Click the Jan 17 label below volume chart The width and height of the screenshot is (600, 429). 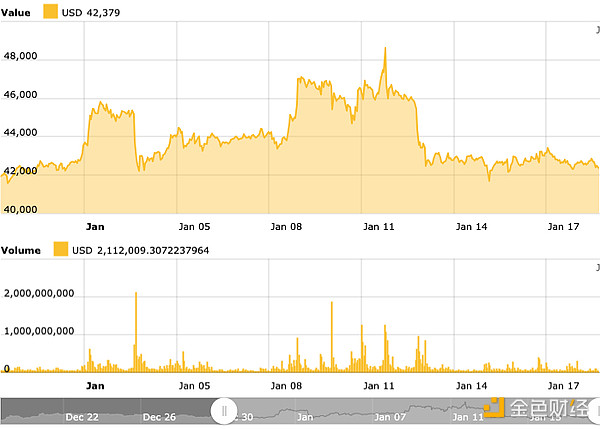[x=563, y=385]
